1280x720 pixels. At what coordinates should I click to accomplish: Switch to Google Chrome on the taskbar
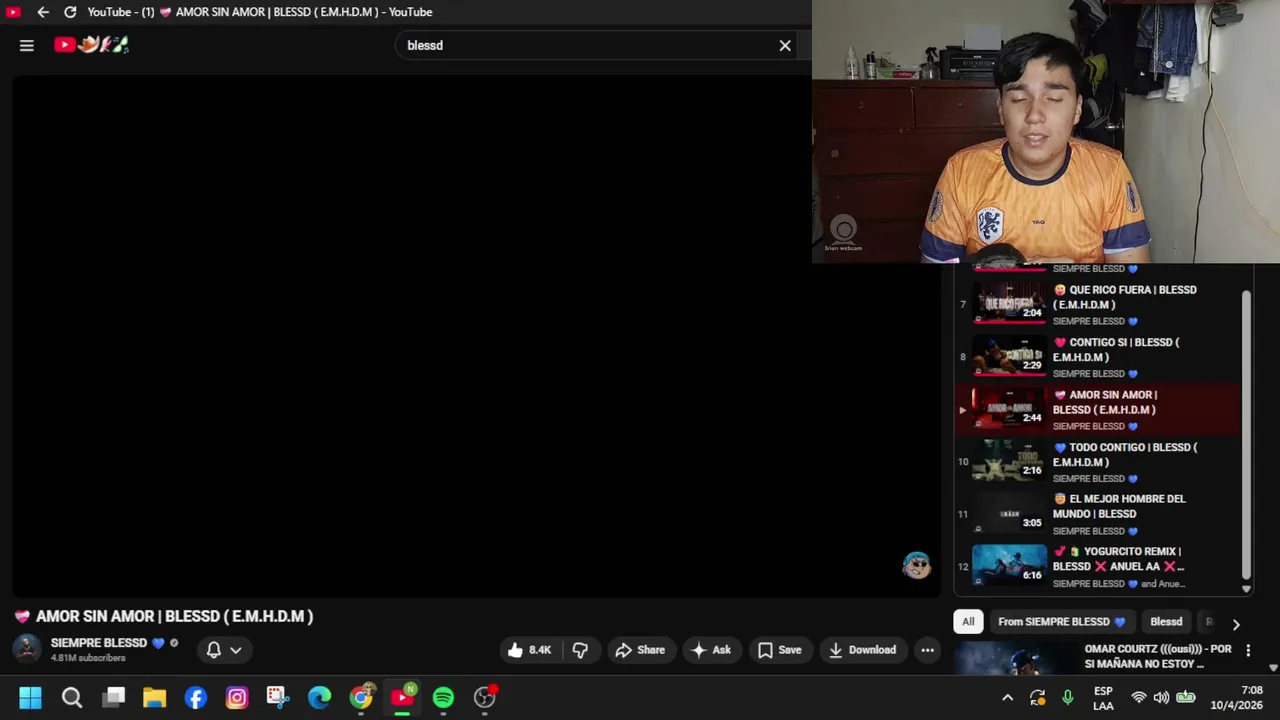361,697
